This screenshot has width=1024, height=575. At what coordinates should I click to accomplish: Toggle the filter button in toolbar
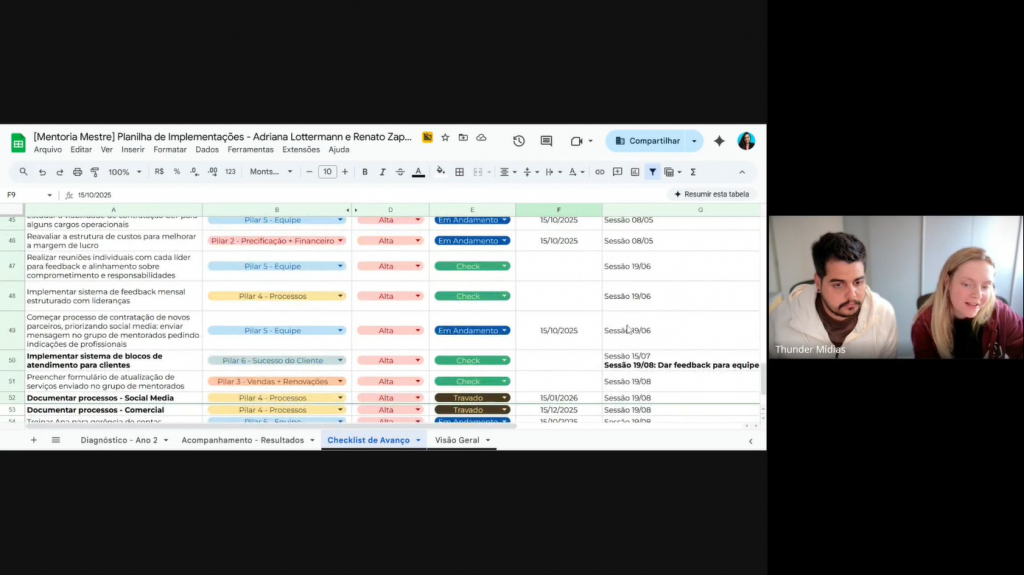[x=652, y=172]
